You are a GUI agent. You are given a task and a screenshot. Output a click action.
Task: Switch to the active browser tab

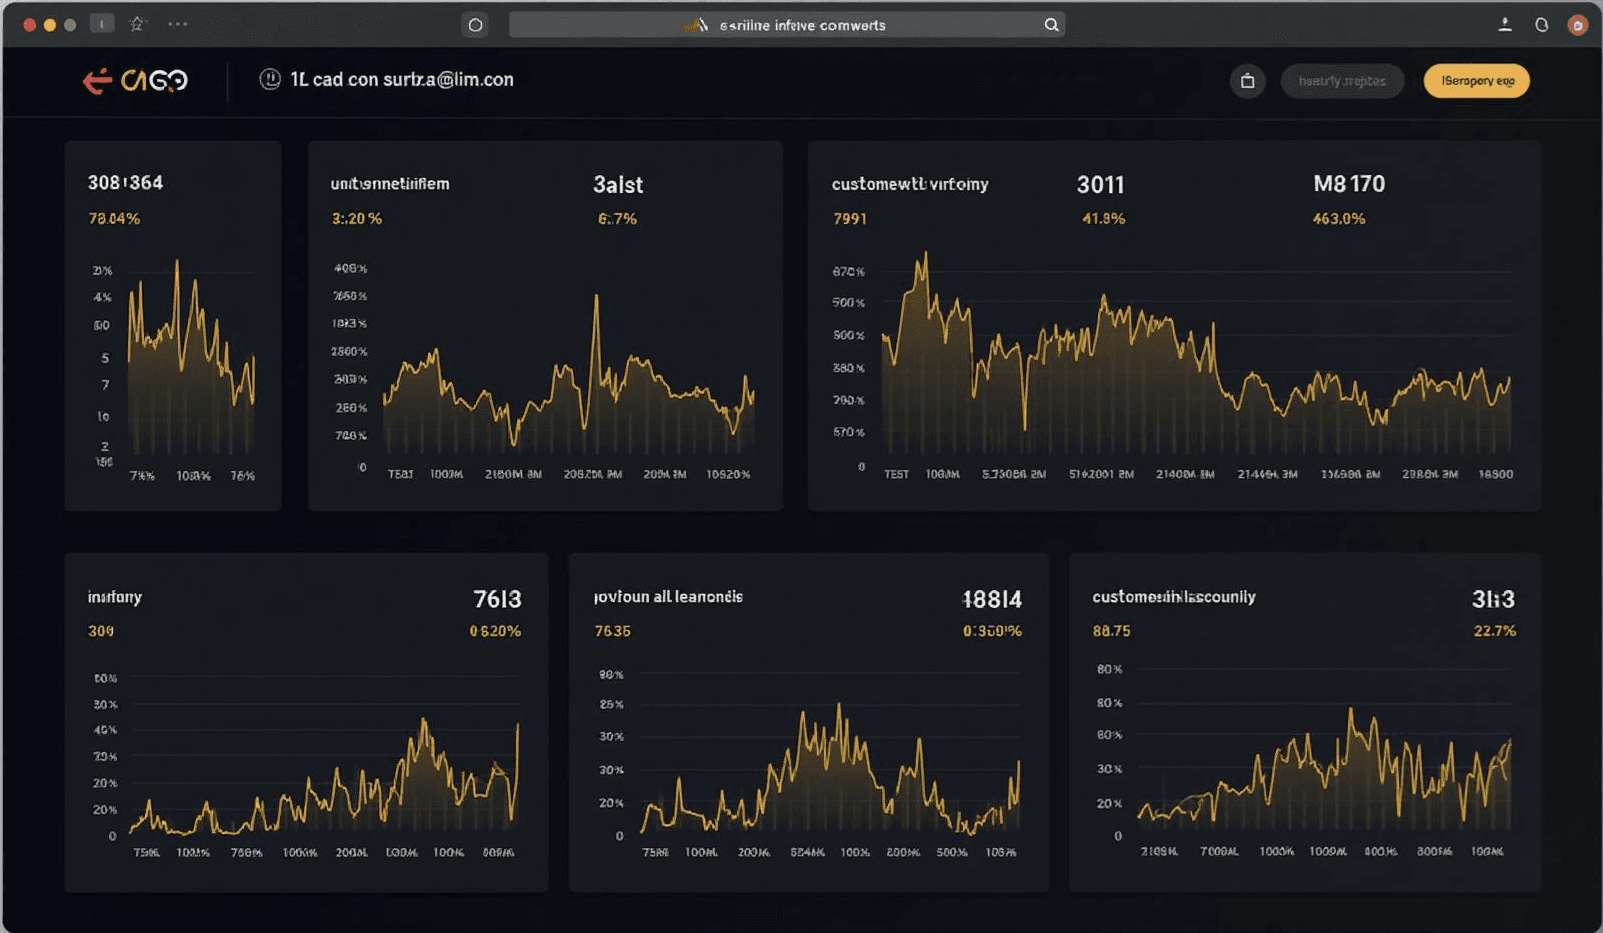coord(475,24)
